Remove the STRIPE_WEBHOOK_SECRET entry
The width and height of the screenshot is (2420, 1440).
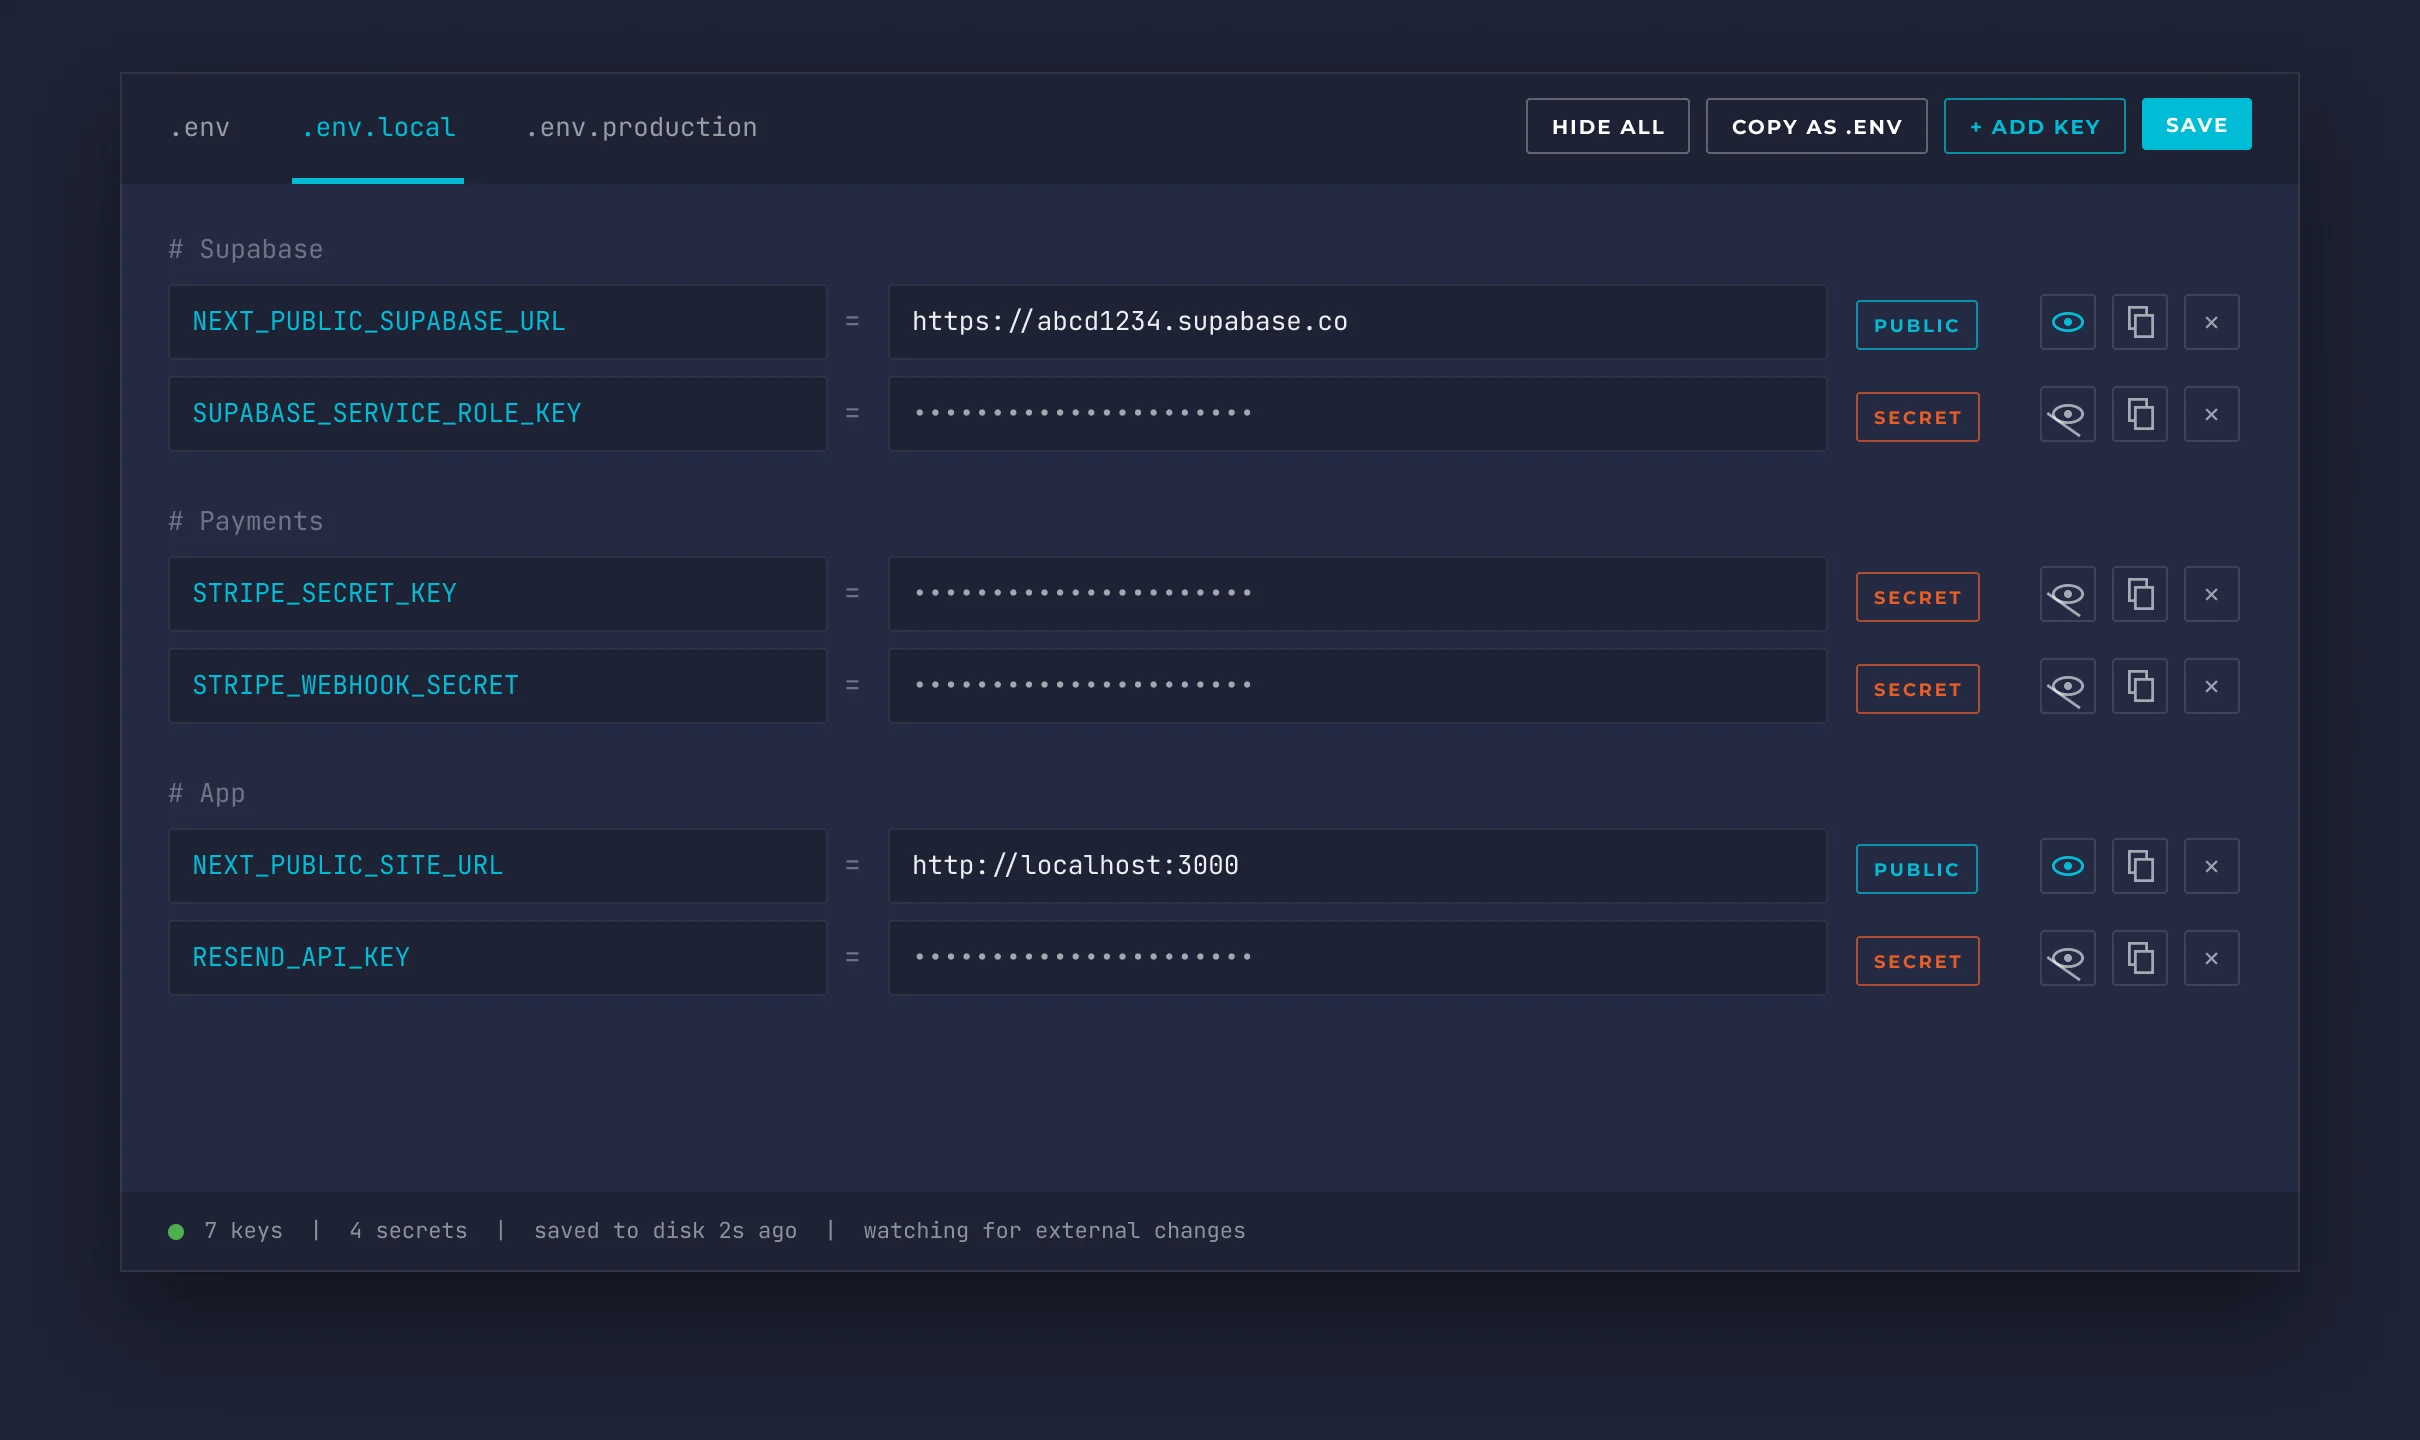coord(2211,686)
